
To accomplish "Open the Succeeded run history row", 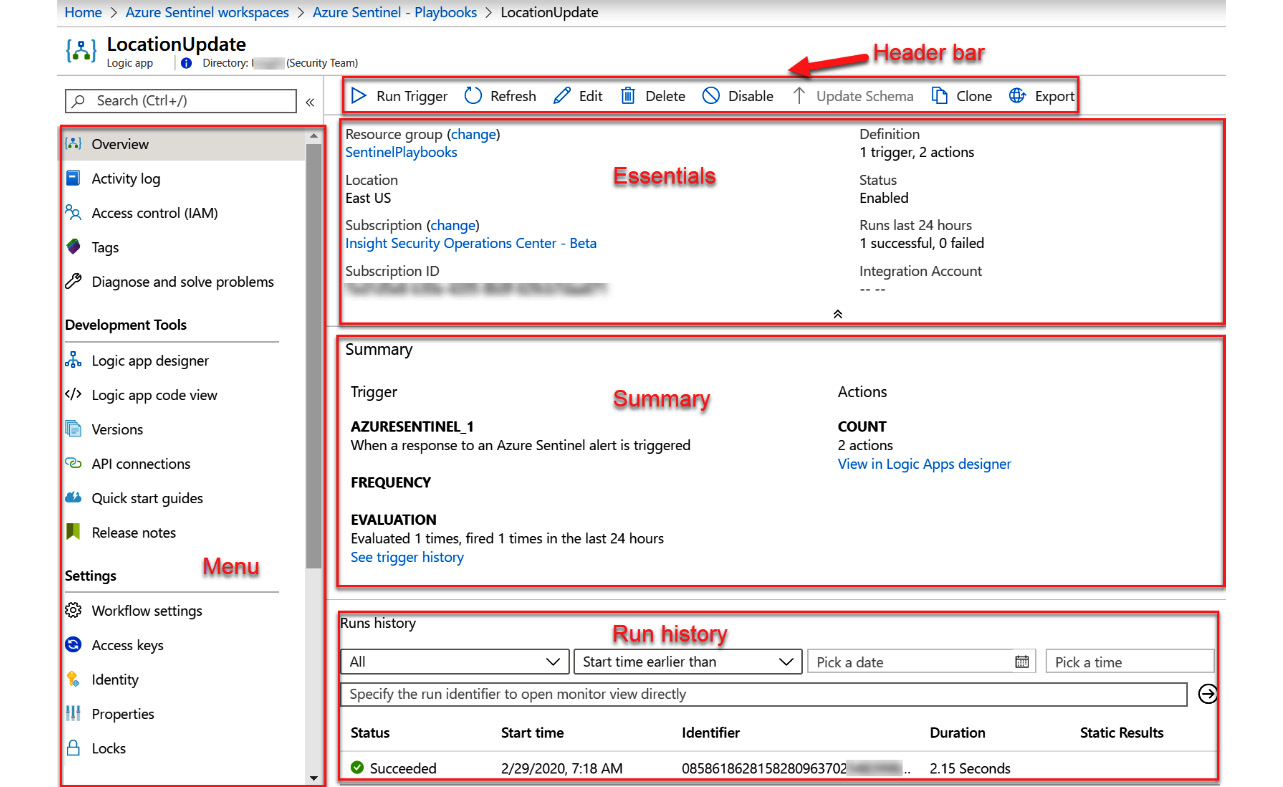I will [x=779, y=768].
